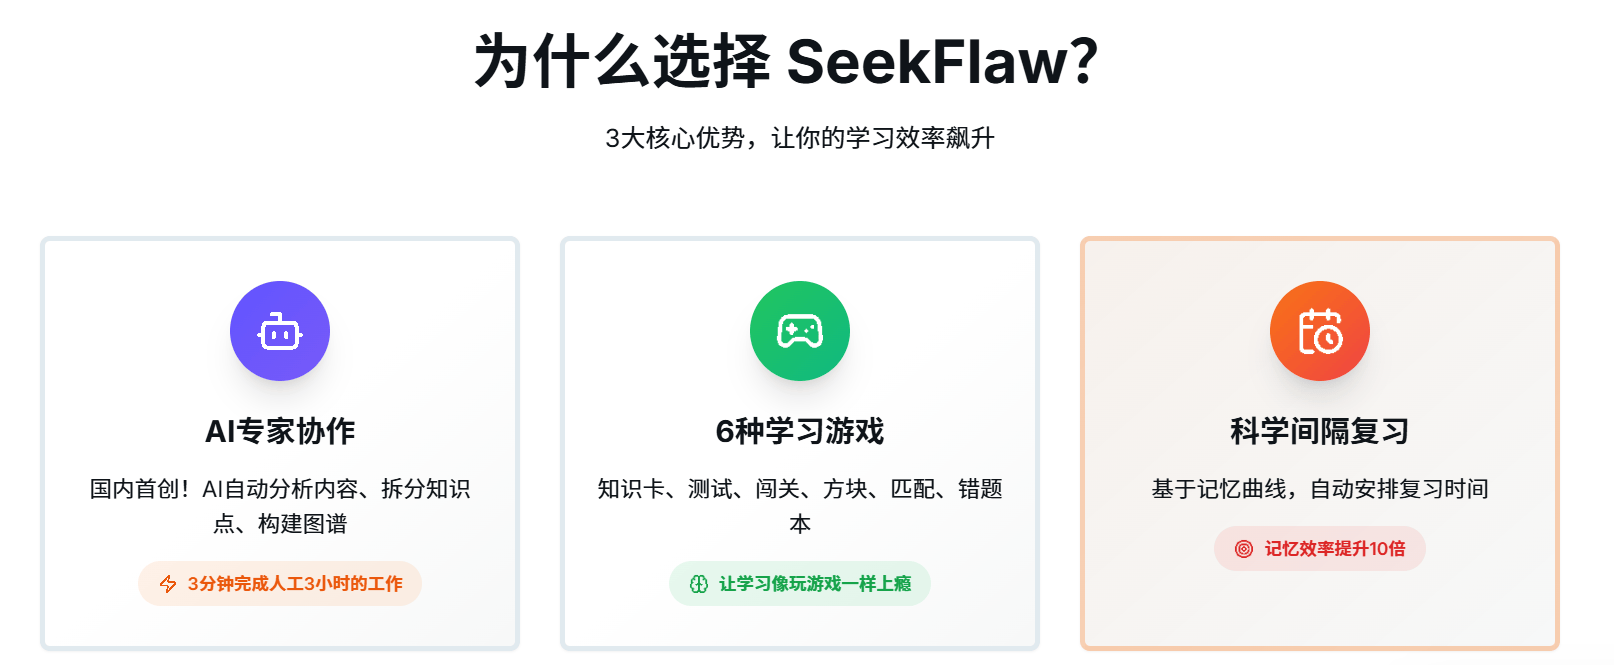Click the purple robot icon
This screenshot has height=665, width=1614.
[280, 331]
